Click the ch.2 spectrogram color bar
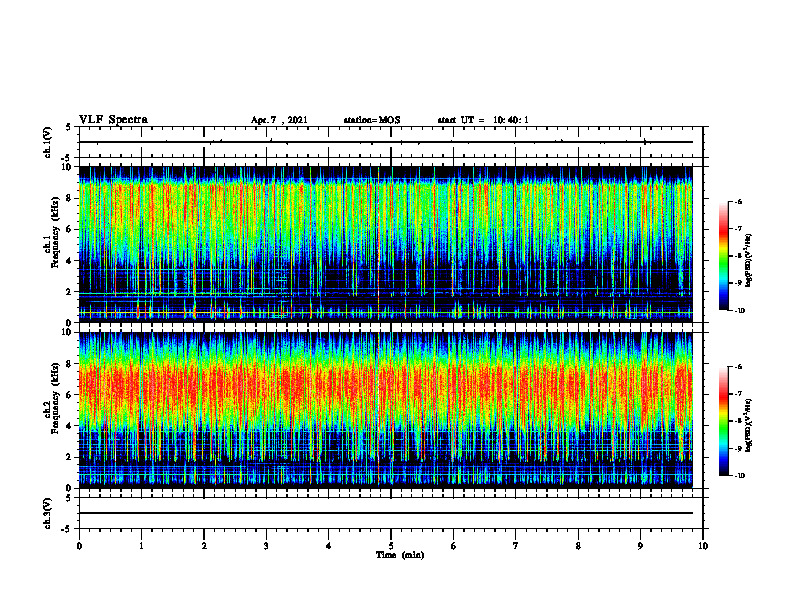792x612 pixels. coord(723,421)
